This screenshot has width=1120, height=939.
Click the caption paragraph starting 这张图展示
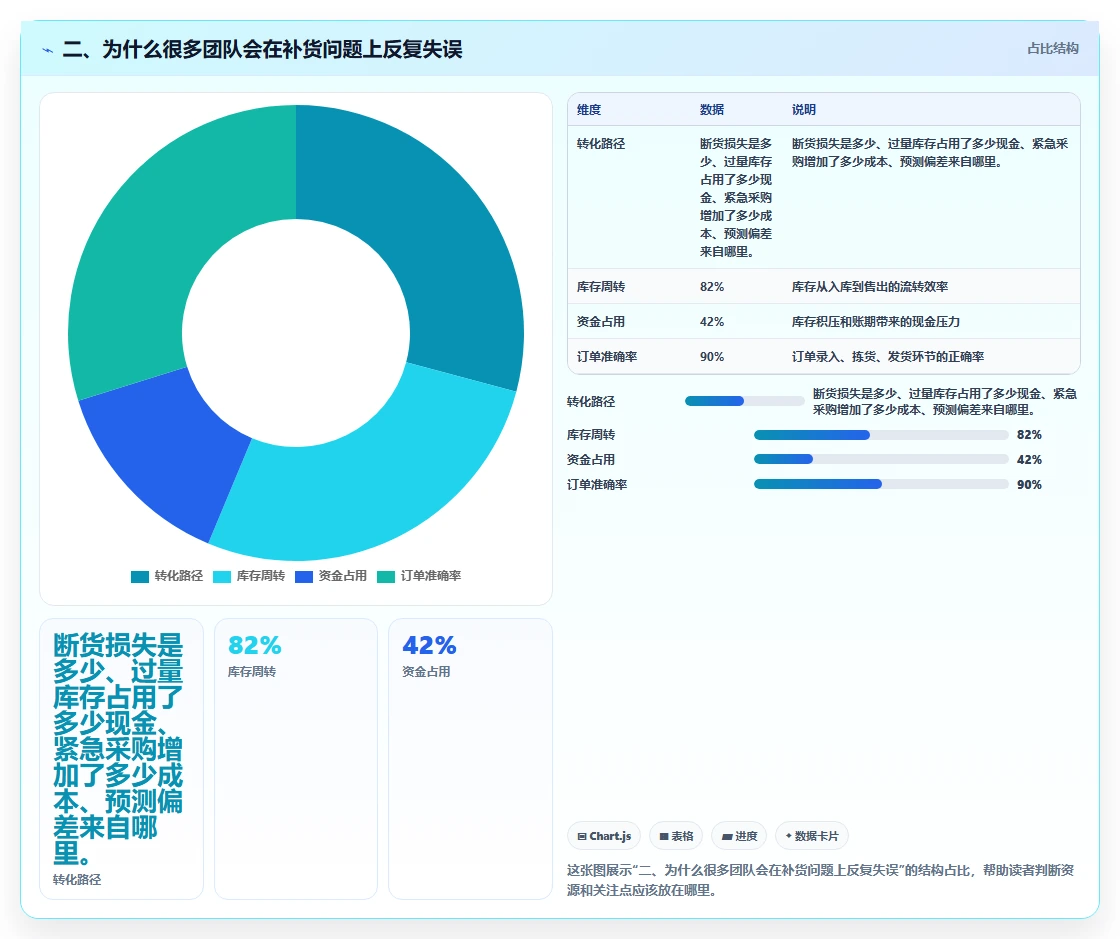coord(821,880)
